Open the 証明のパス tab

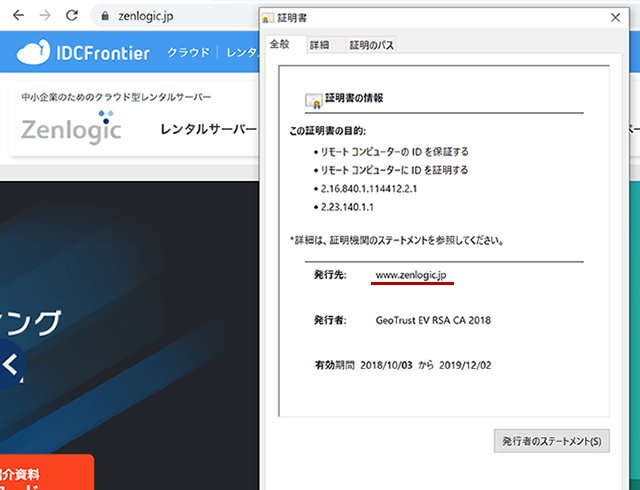click(x=369, y=45)
